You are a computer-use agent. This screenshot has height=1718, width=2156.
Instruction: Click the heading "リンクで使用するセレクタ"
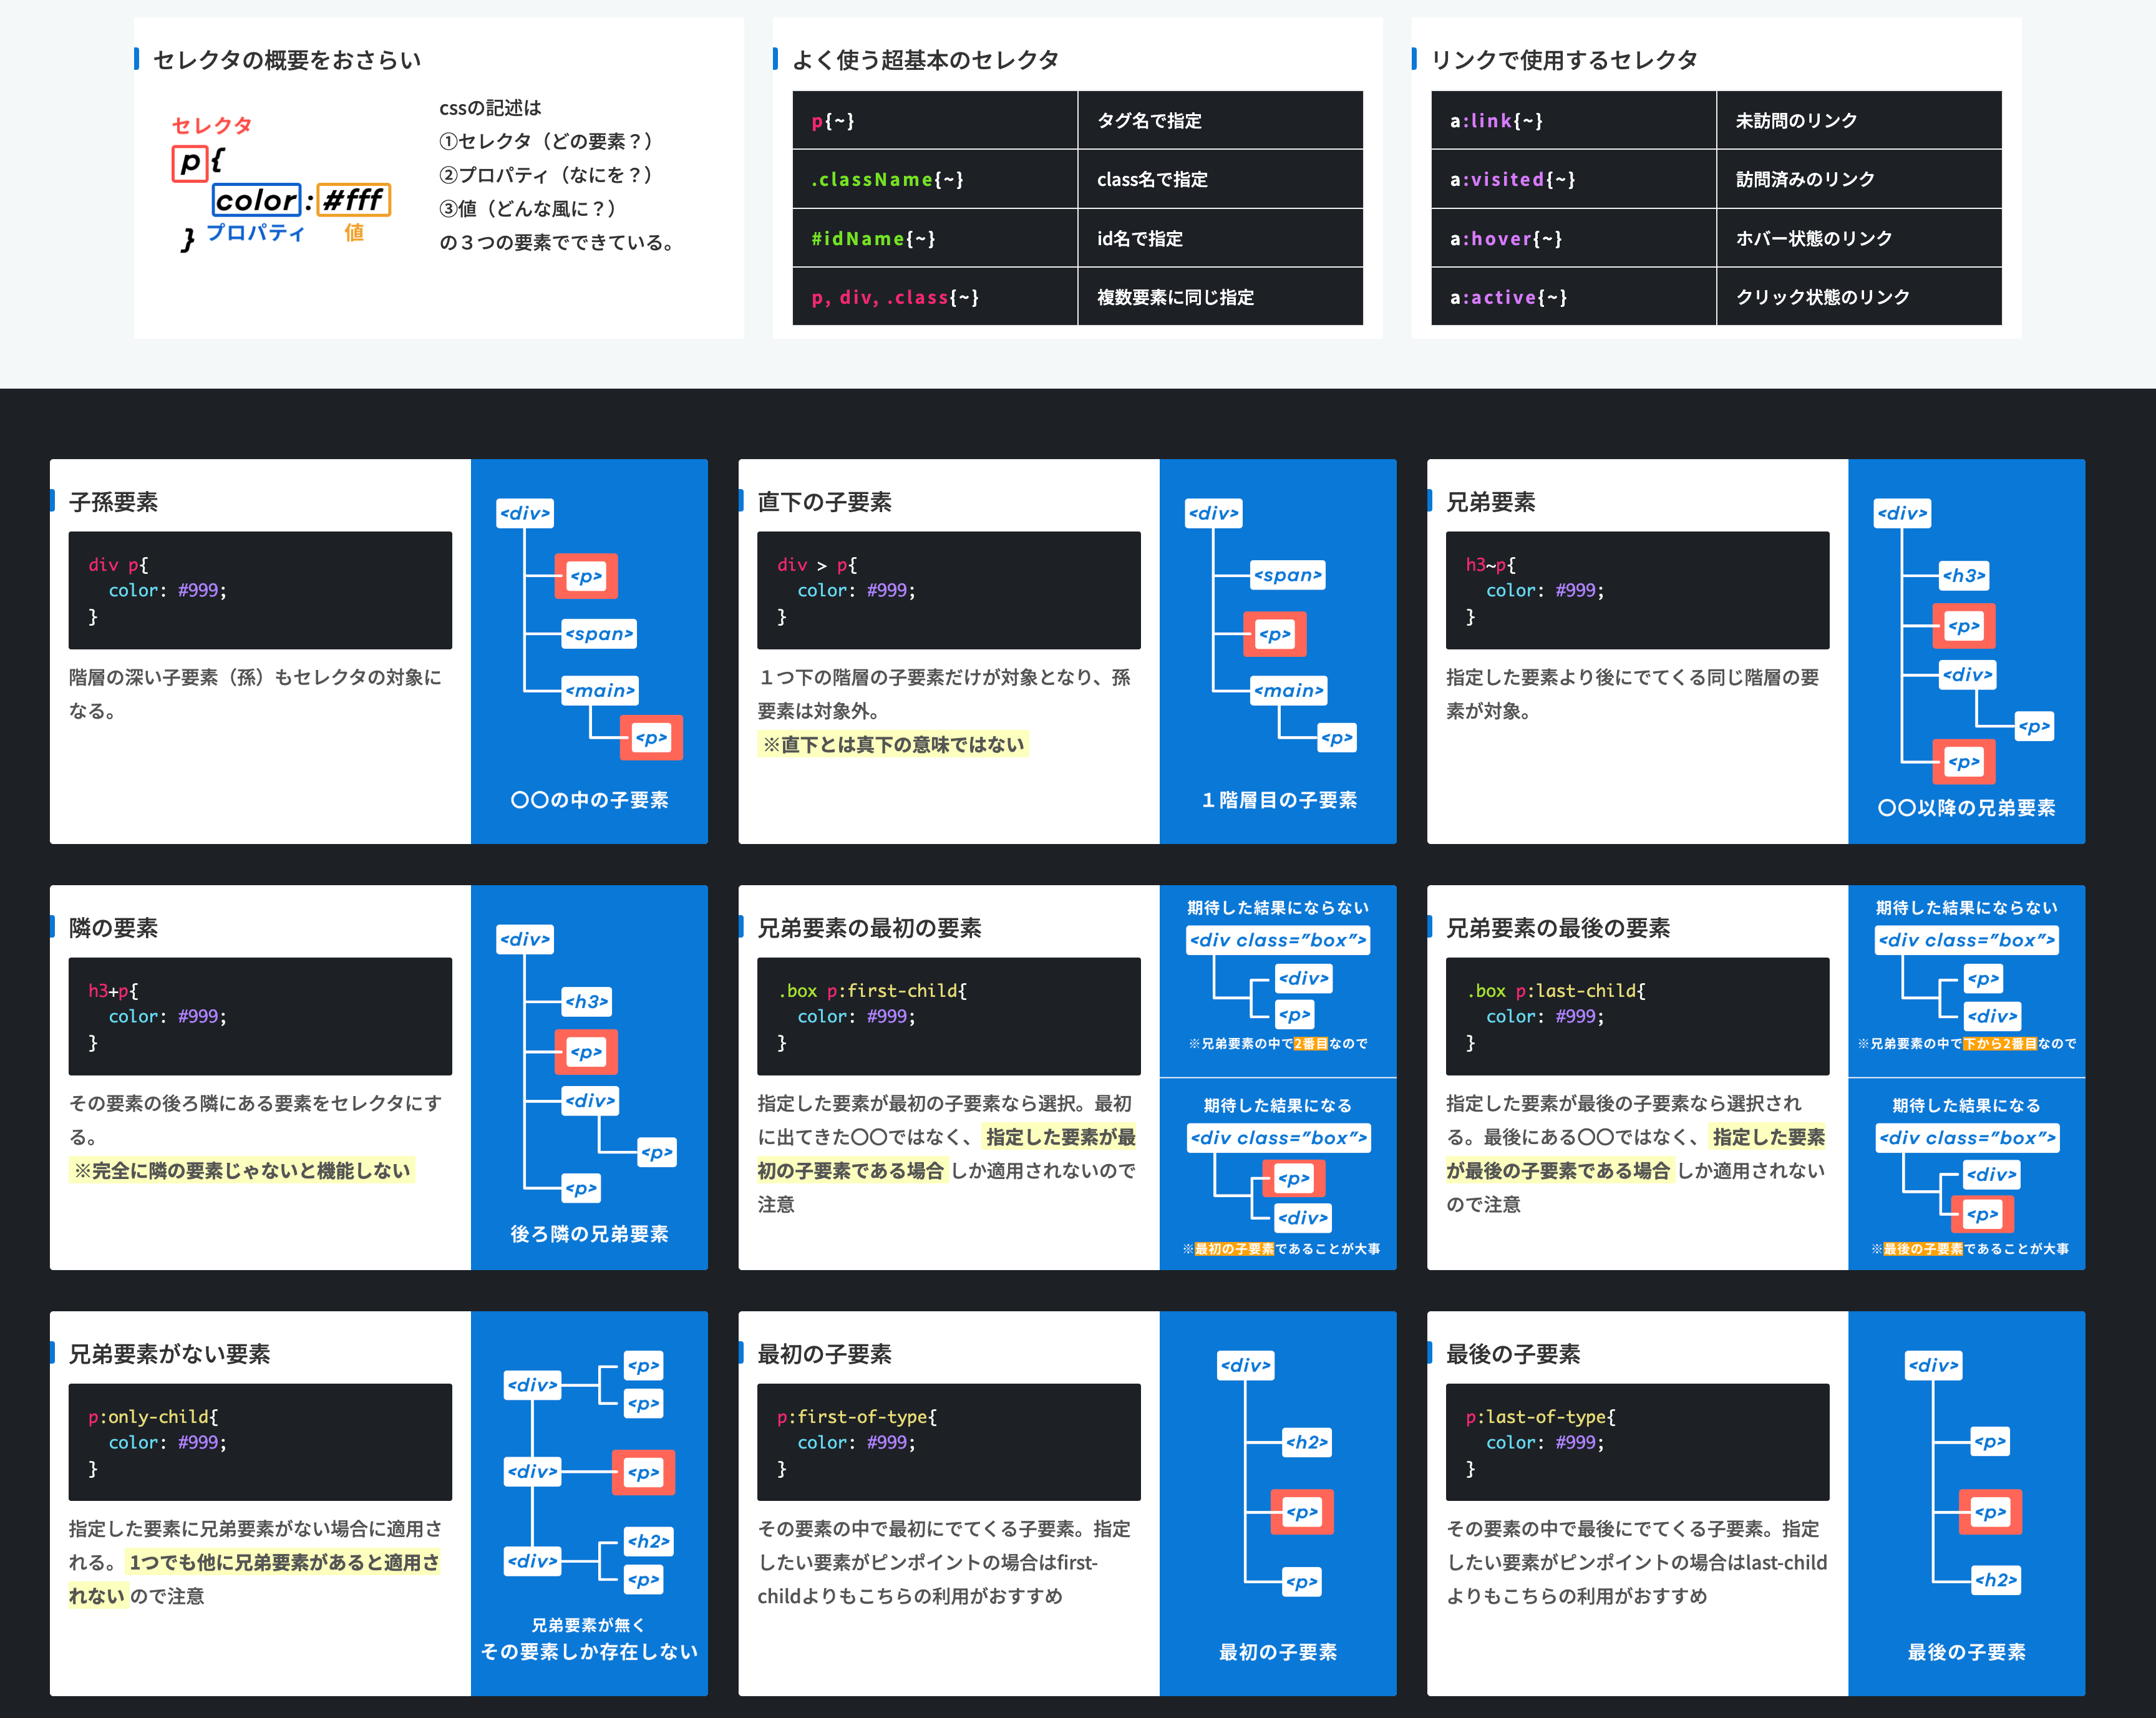(x=1564, y=60)
